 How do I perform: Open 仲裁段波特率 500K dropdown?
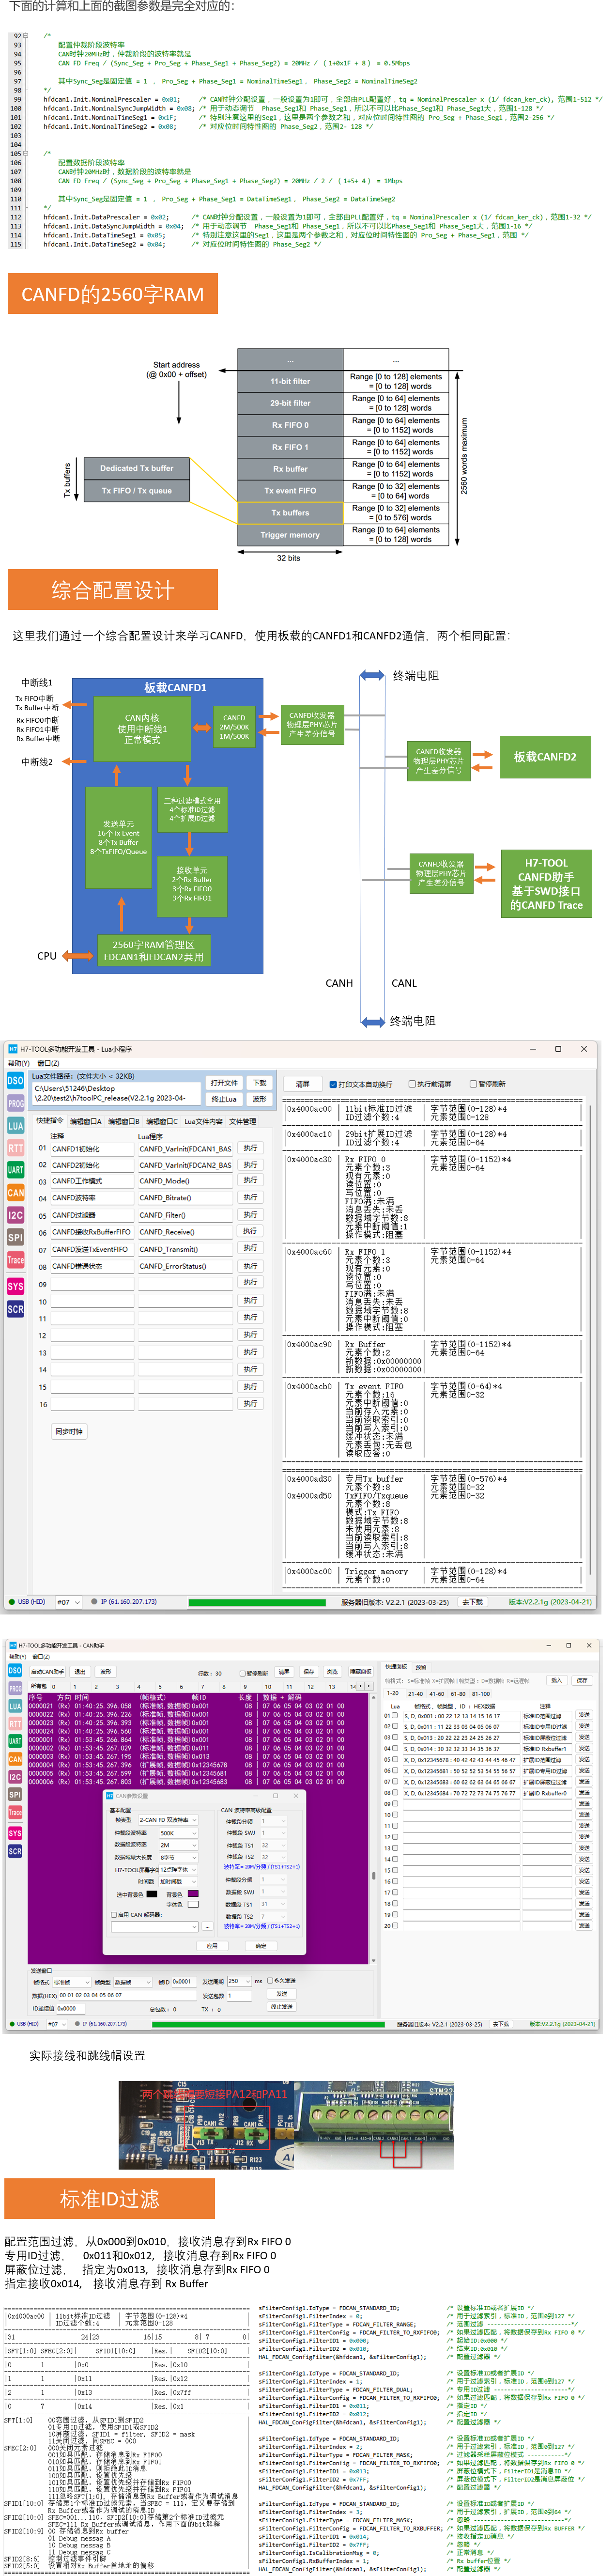pyautogui.click(x=179, y=1833)
